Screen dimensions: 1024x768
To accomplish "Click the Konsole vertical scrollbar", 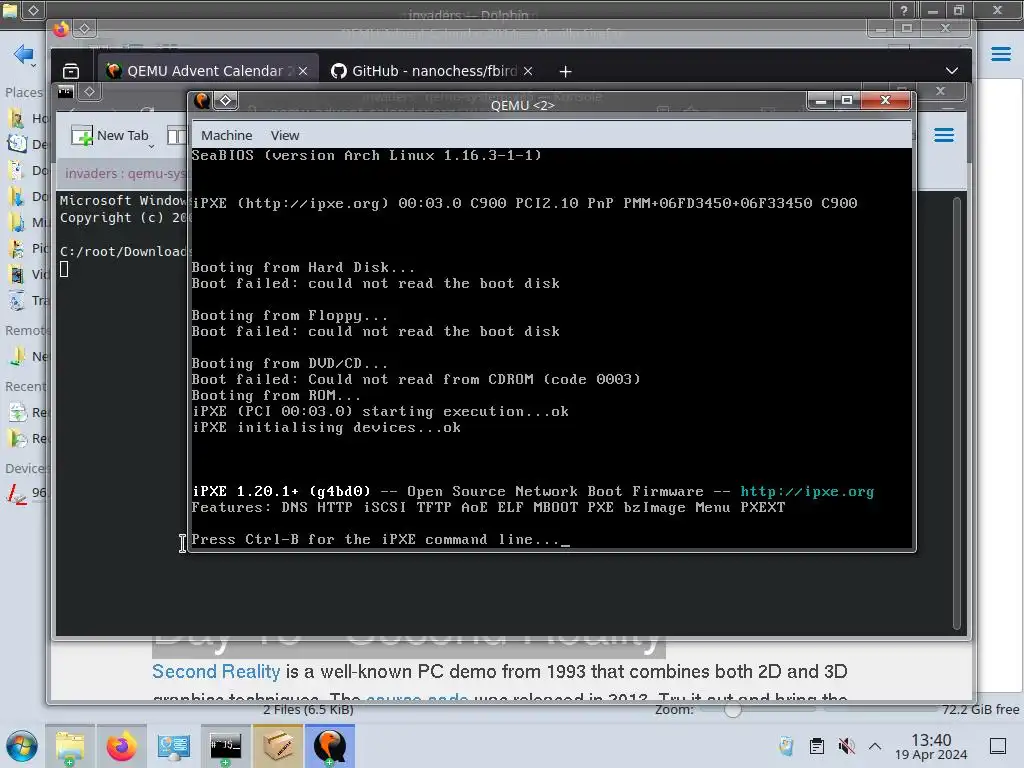I will pos(957,413).
